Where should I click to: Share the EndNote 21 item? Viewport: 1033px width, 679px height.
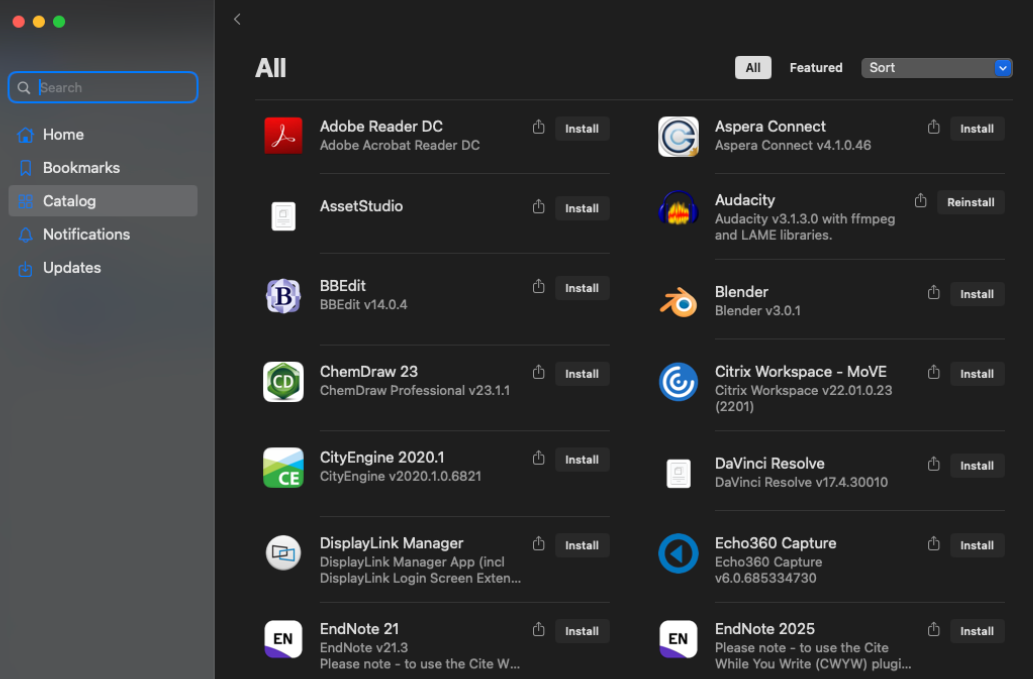click(539, 630)
